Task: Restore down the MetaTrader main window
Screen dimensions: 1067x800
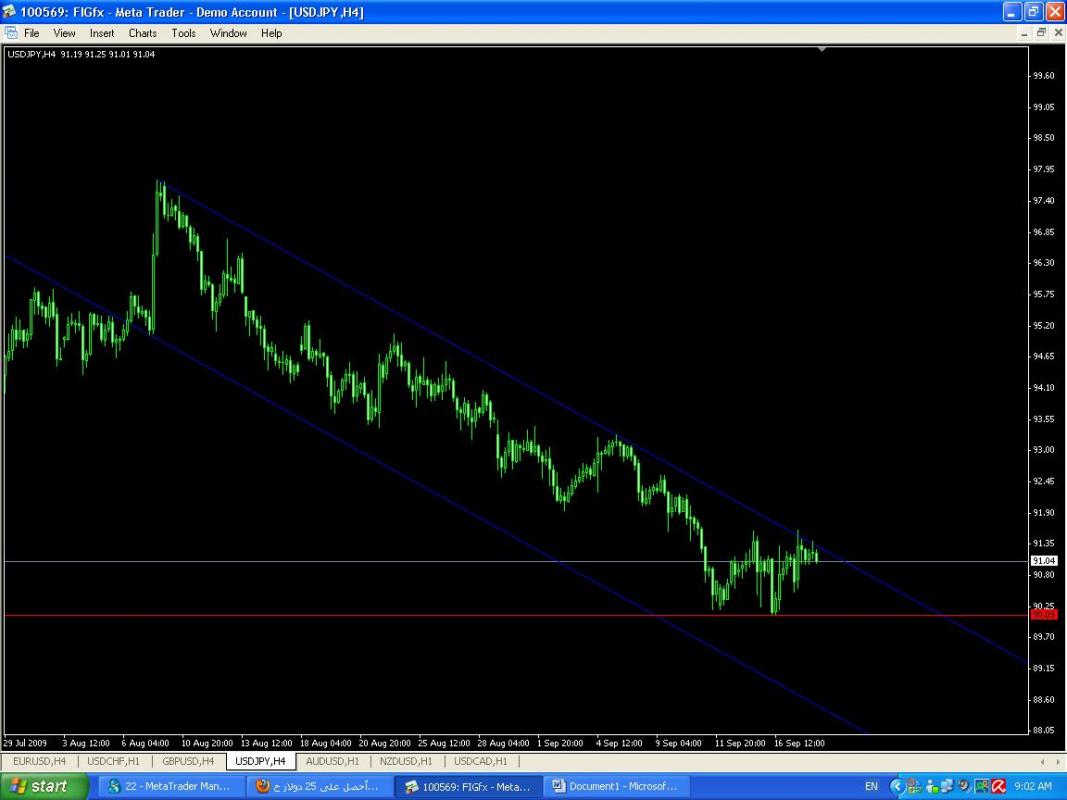Action: click(x=1033, y=12)
